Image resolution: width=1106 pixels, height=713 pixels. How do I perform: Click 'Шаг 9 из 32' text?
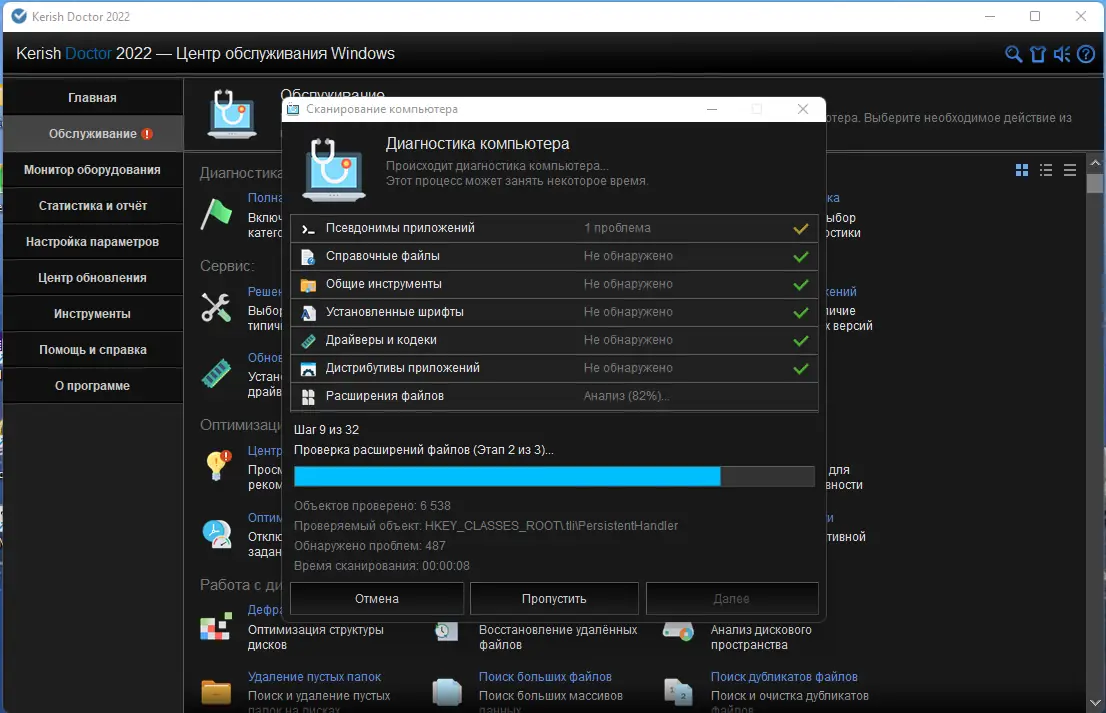[327, 429]
